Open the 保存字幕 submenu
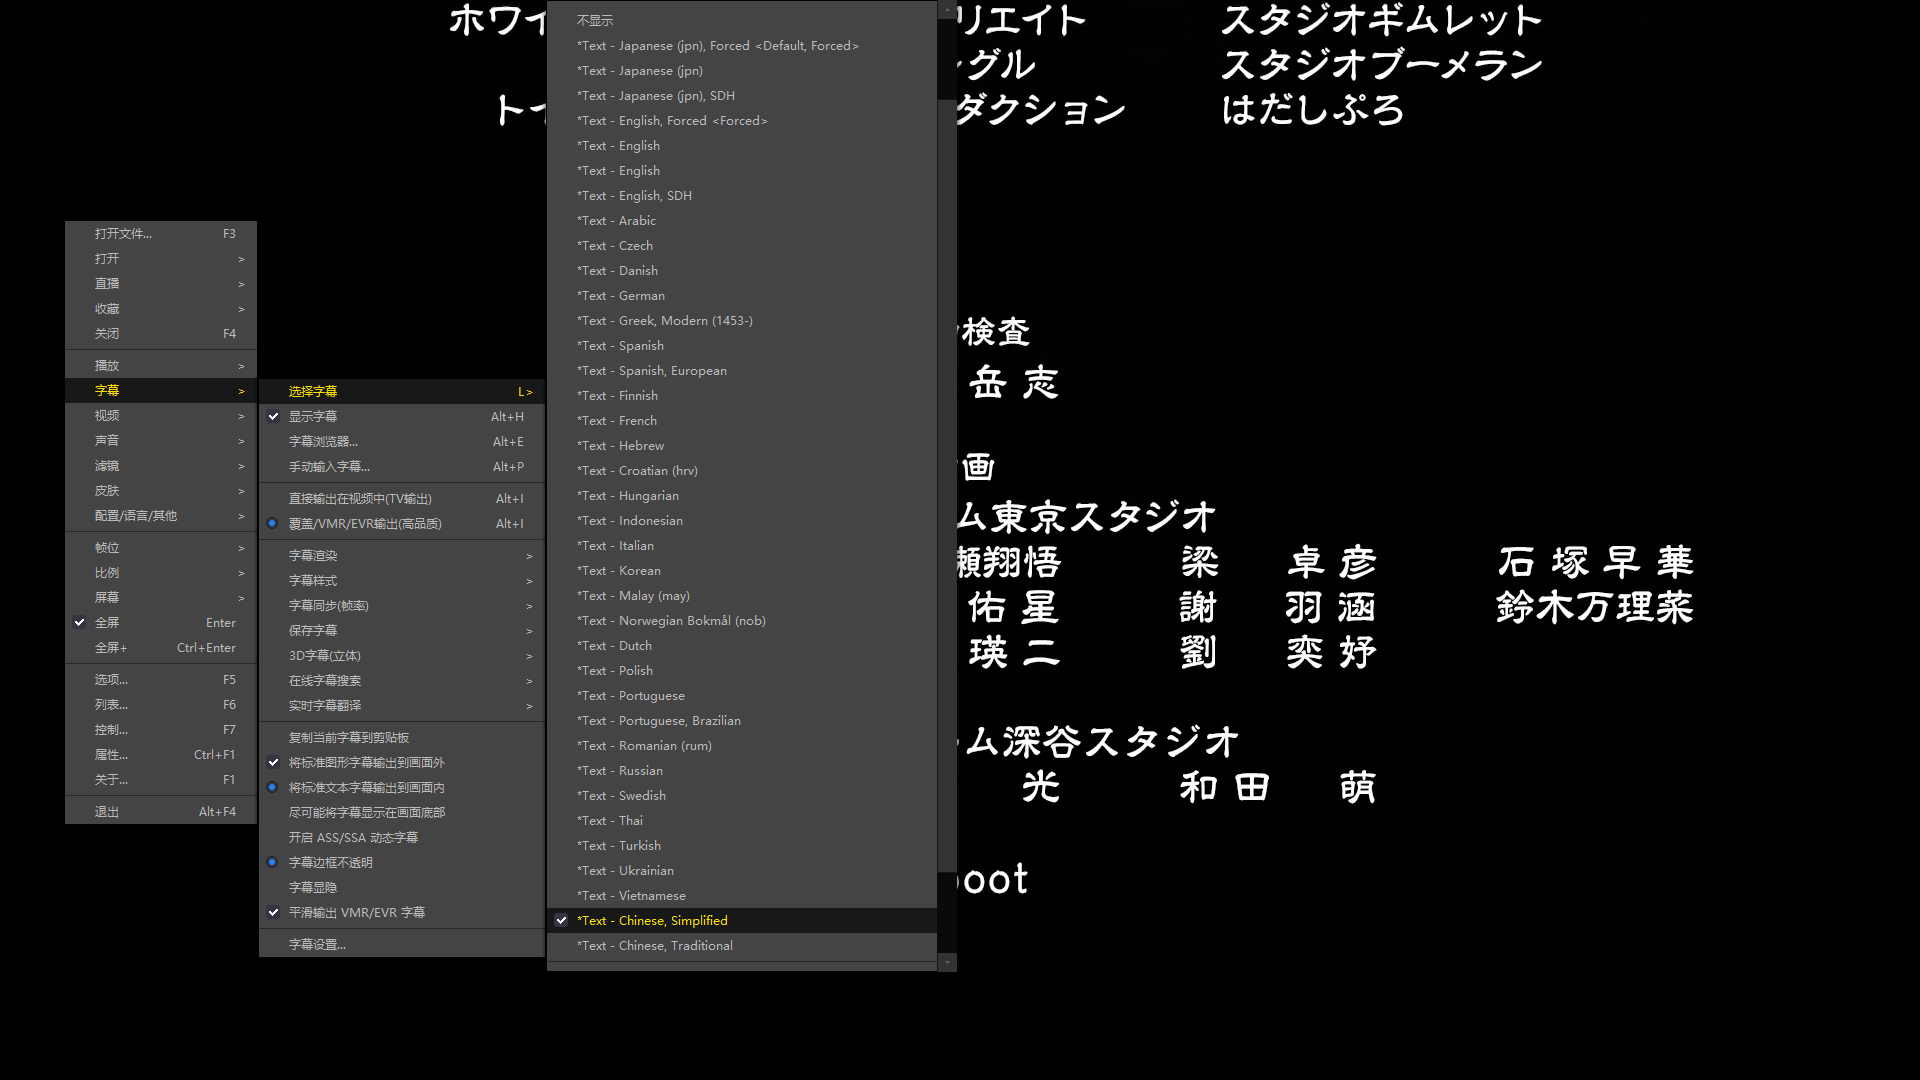 [401, 630]
